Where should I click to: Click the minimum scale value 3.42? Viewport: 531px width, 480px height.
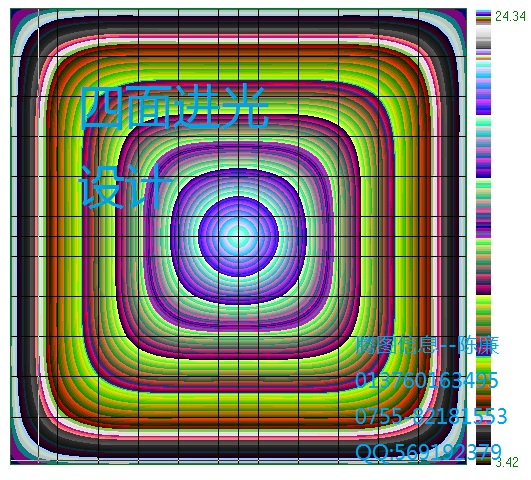click(x=507, y=462)
